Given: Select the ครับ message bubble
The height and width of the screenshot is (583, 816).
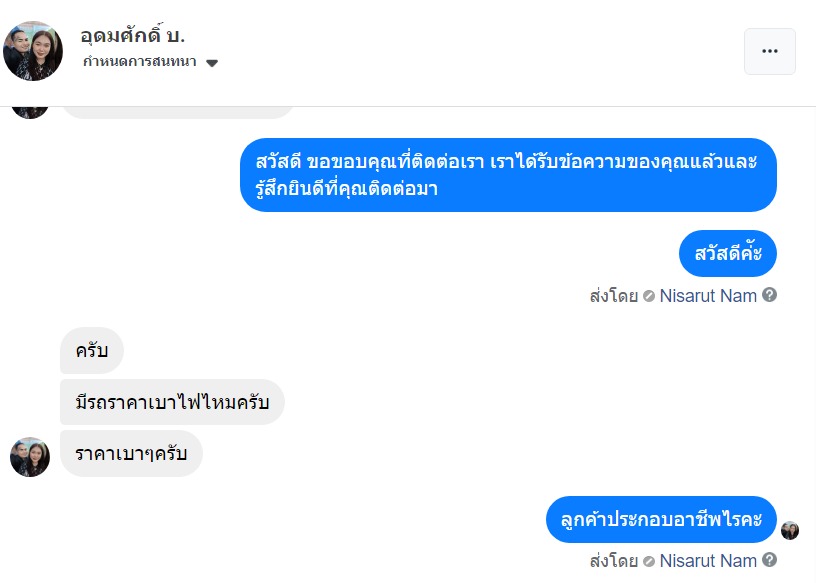Looking at the screenshot, I should [x=92, y=351].
